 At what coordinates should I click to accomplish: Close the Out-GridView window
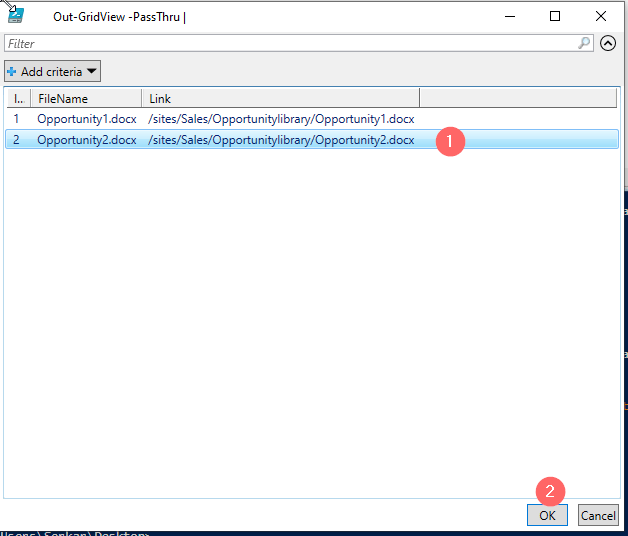tap(601, 16)
